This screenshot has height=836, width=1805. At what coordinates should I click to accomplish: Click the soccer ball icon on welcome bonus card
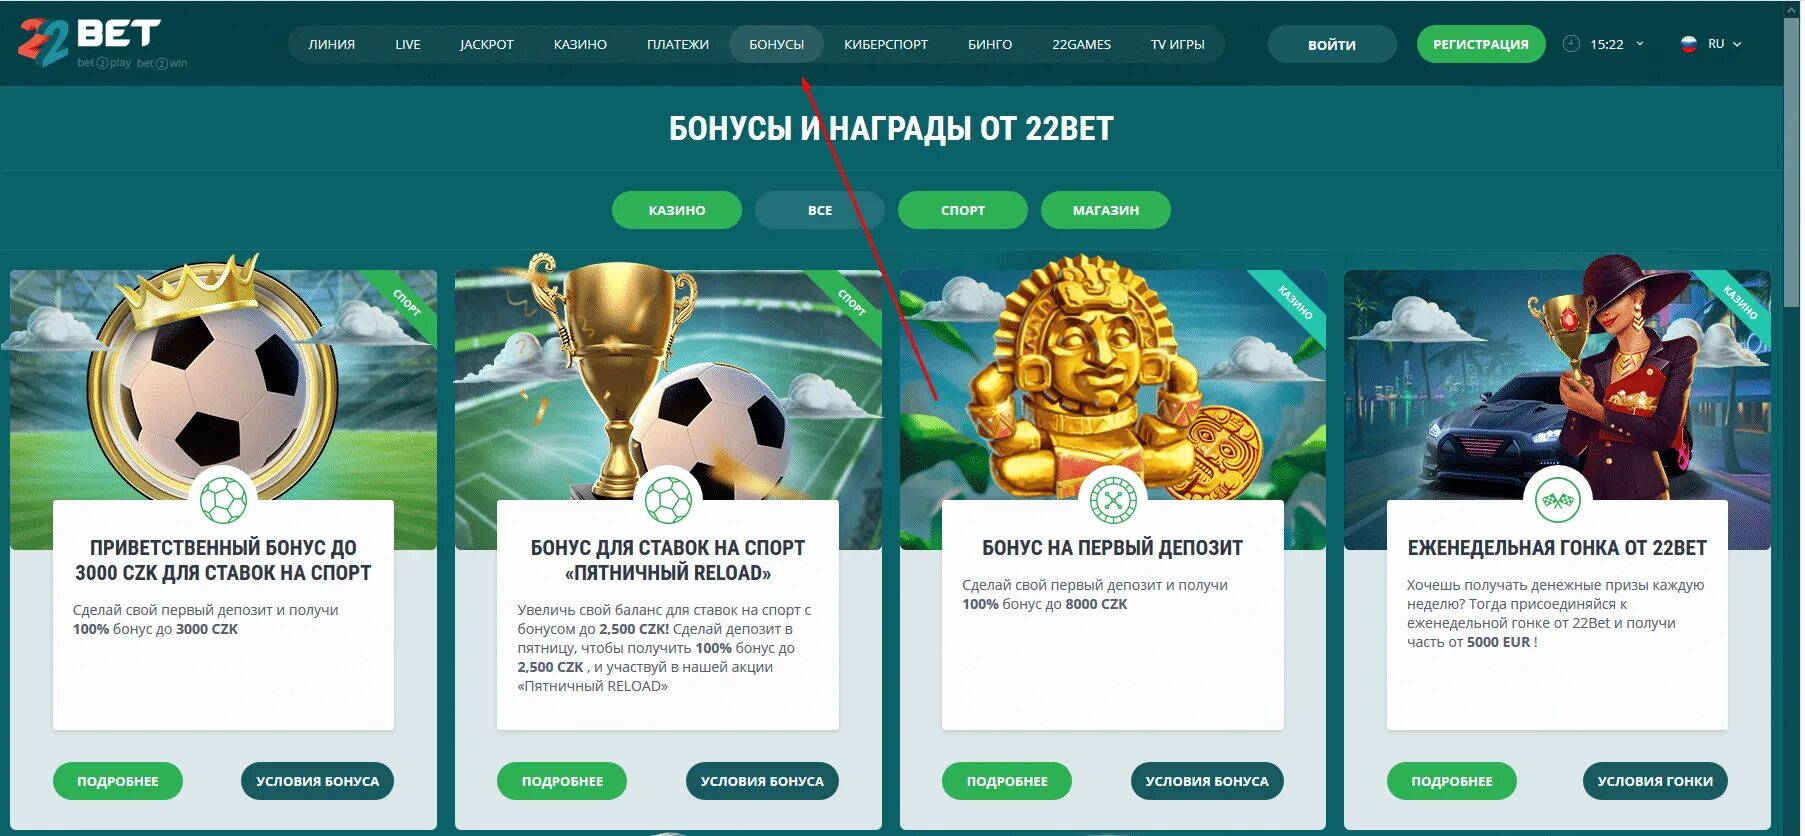point(223,500)
